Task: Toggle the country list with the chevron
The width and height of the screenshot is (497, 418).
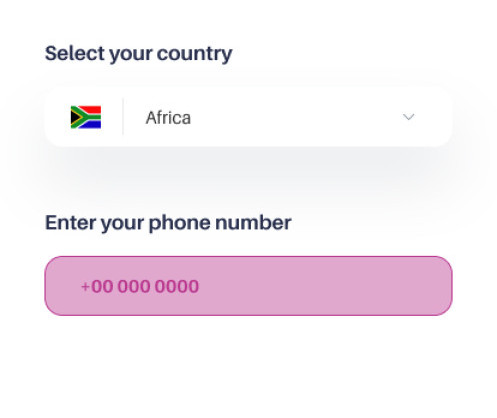Action: pos(408,117)
